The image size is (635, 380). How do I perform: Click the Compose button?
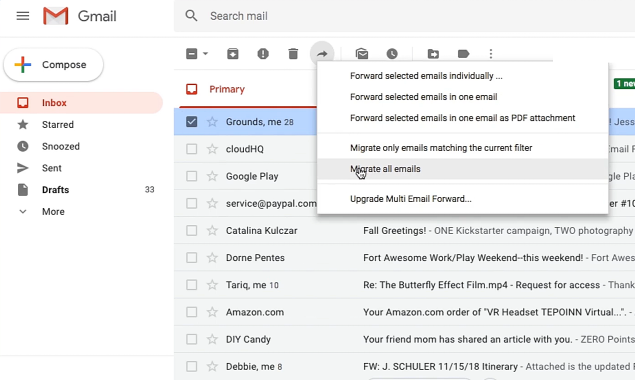(53, 64)
